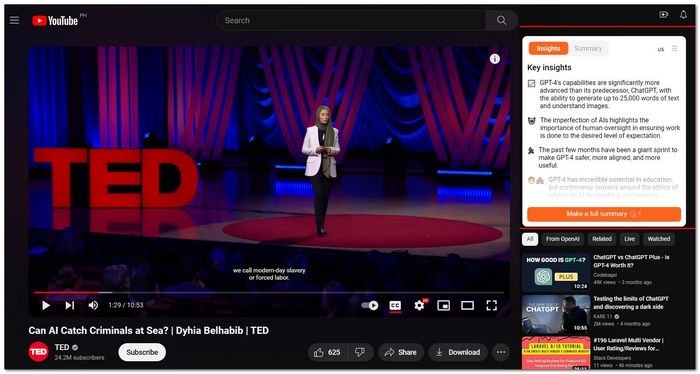The image size is (700, 374).
Task: Click the giant sprint insight text
Action: (x=608, y=158)
